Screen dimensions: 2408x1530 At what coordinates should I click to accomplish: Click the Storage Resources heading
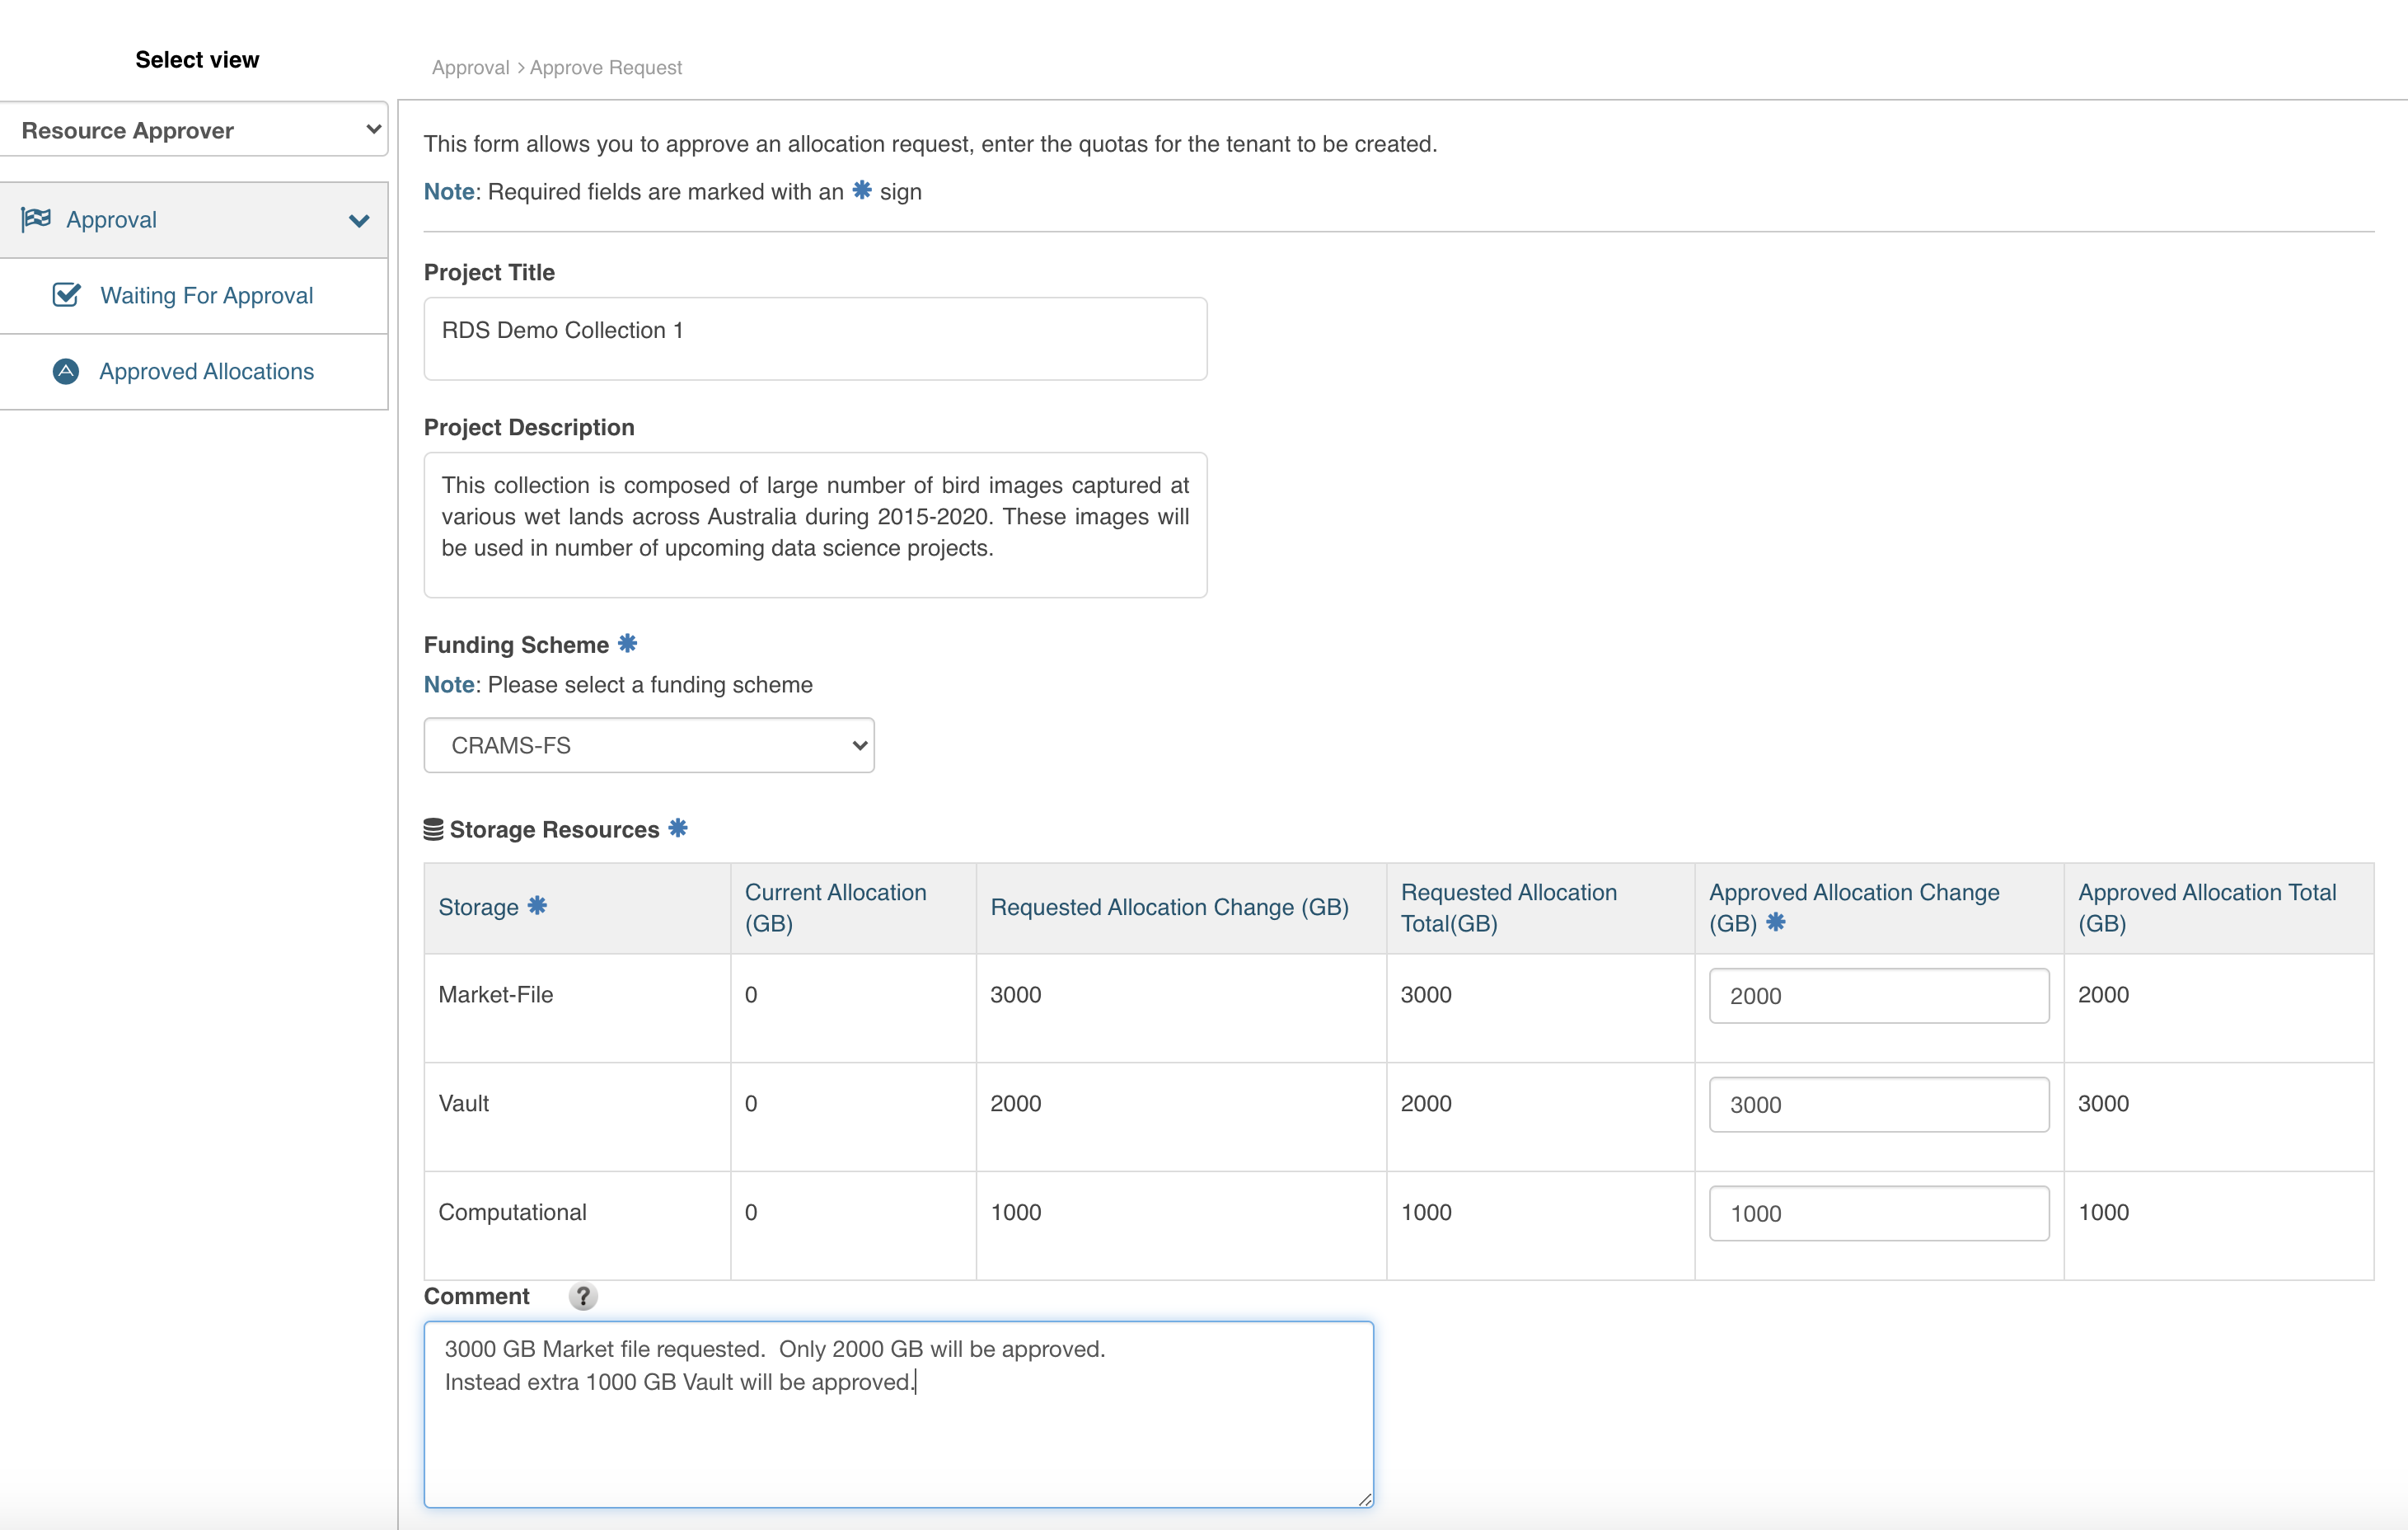[x=554, y=829]
